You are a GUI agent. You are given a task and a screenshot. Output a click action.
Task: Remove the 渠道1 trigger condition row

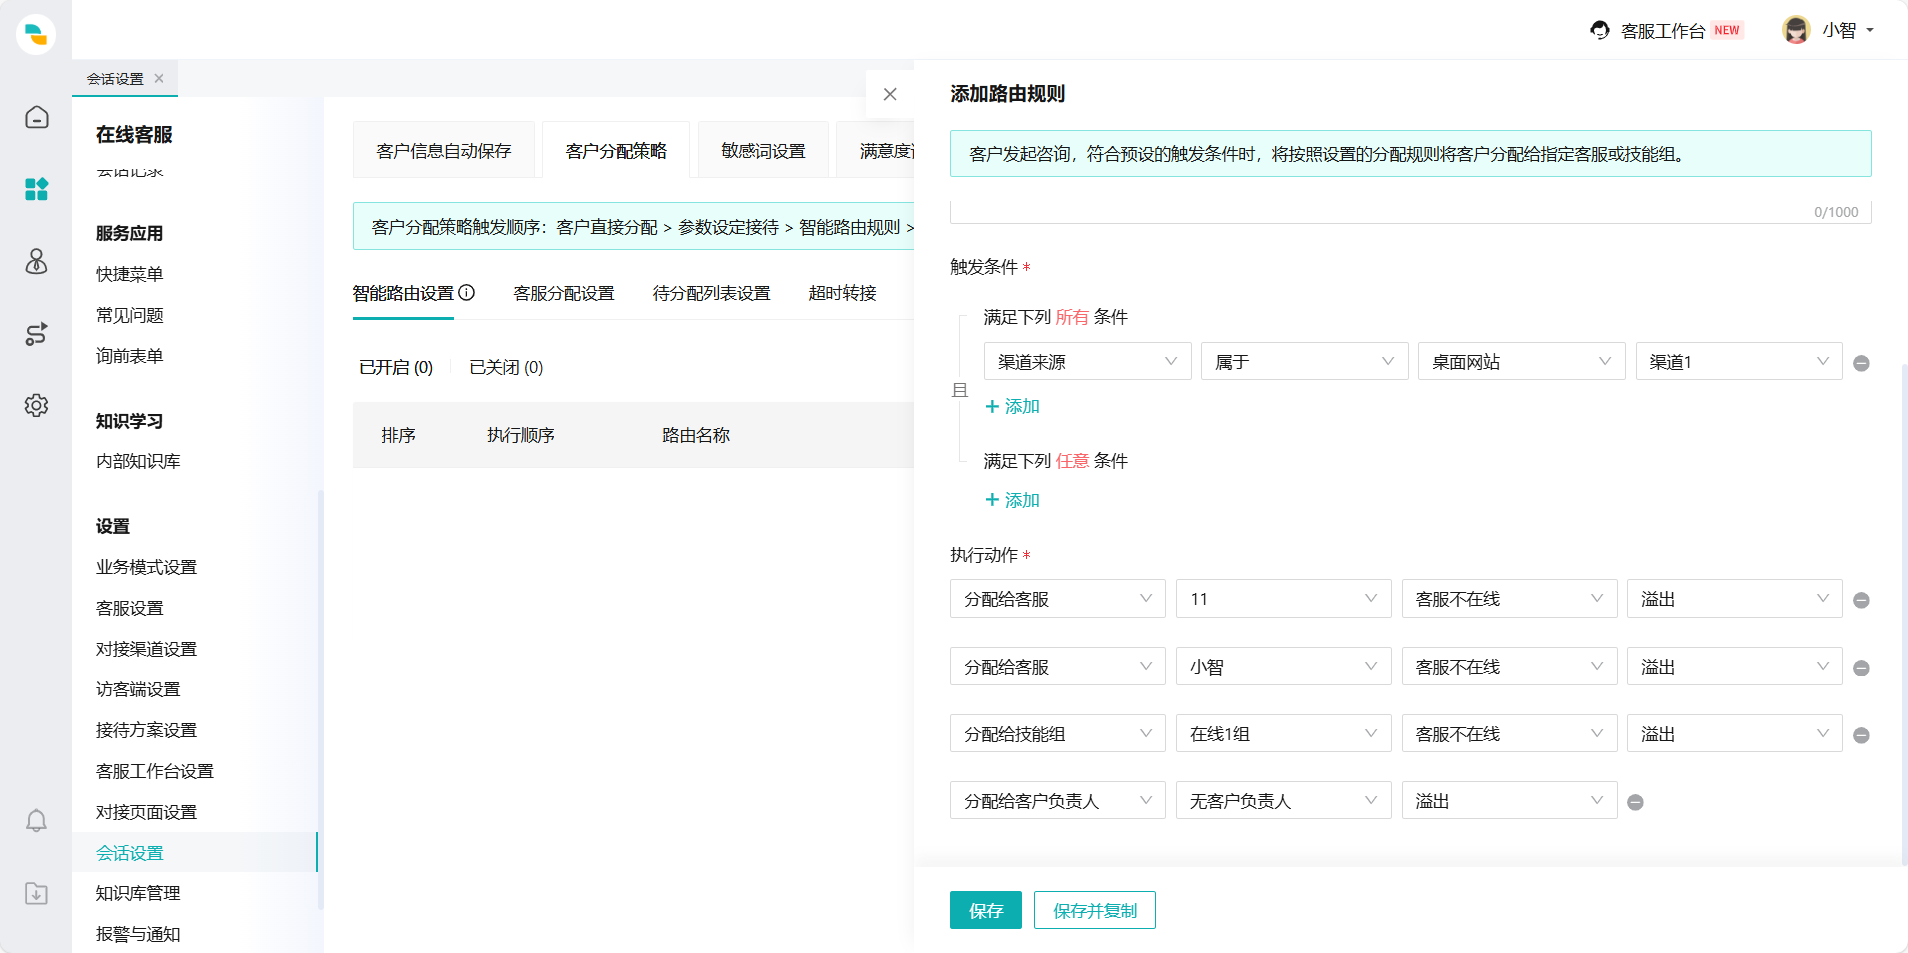pyautogui.click(x=1861, y=363)
